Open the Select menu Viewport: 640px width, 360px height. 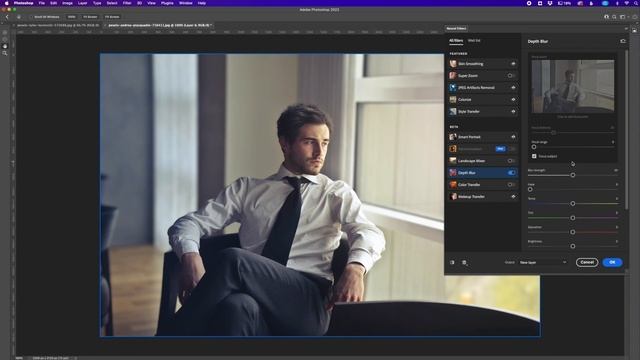pyautogui.click(x=112, y=3)
